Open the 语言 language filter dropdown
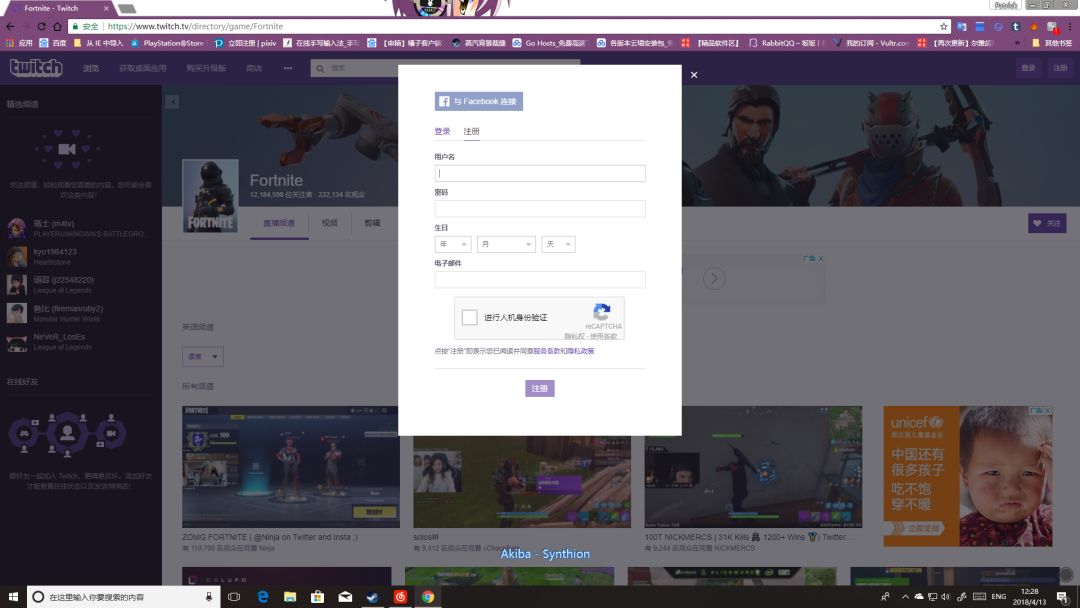 click(202, 357)
